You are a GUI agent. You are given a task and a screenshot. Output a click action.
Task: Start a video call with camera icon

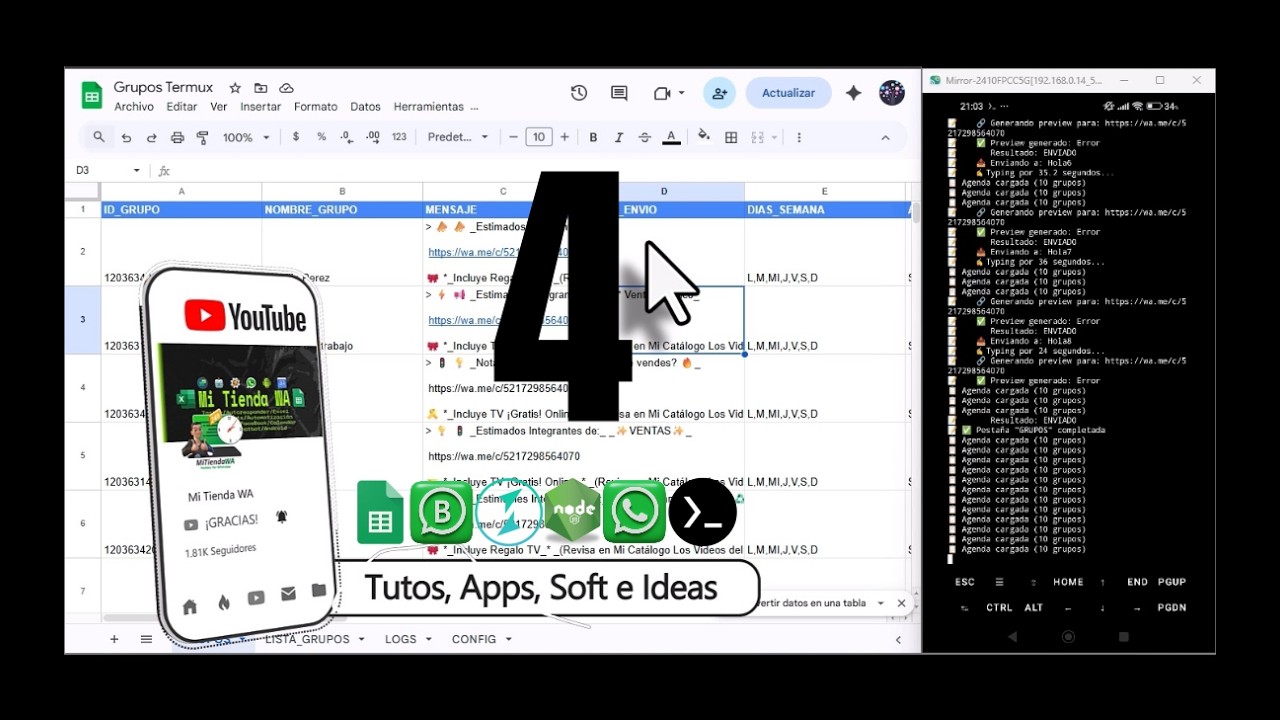tap(661, 93)
